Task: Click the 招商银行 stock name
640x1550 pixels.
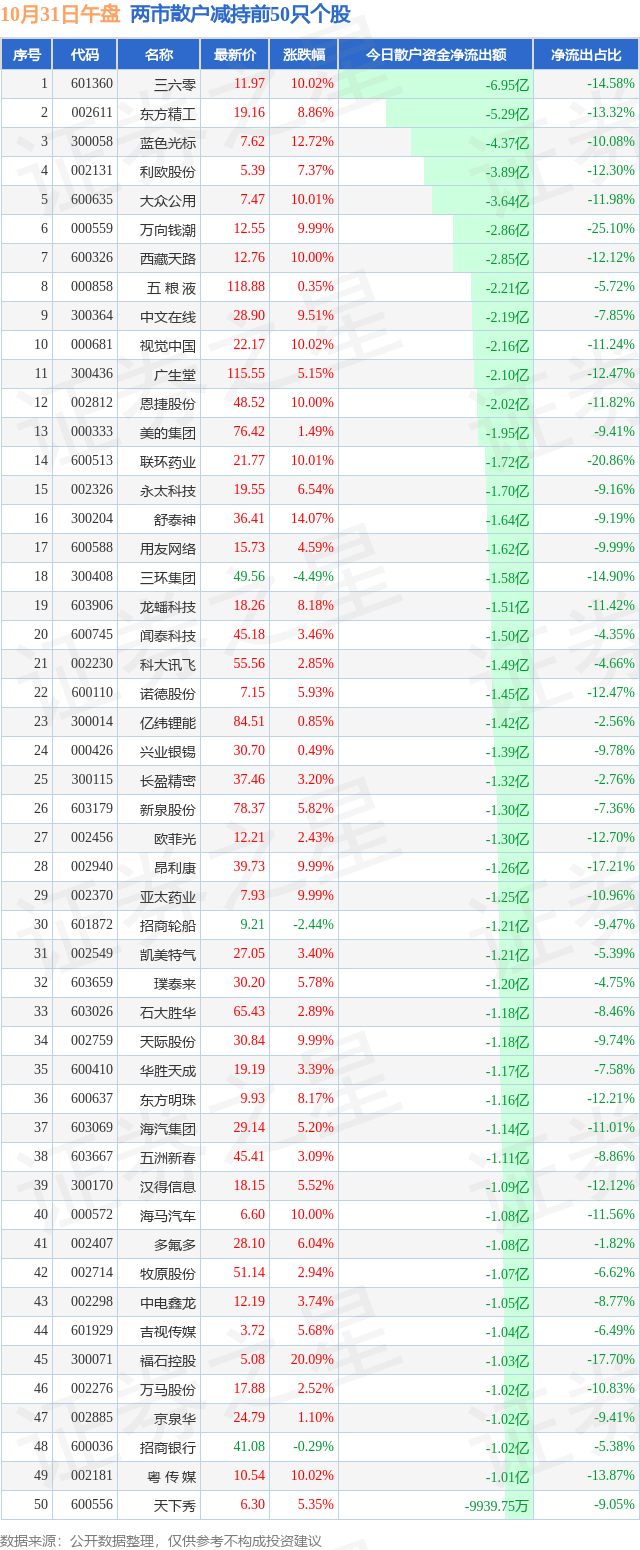Action: tap(168, 1447)
